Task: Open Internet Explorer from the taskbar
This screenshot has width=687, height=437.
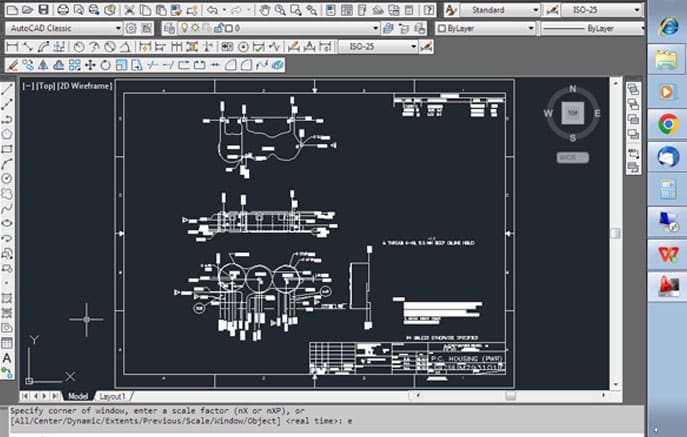Action: [x=668, y=27]
